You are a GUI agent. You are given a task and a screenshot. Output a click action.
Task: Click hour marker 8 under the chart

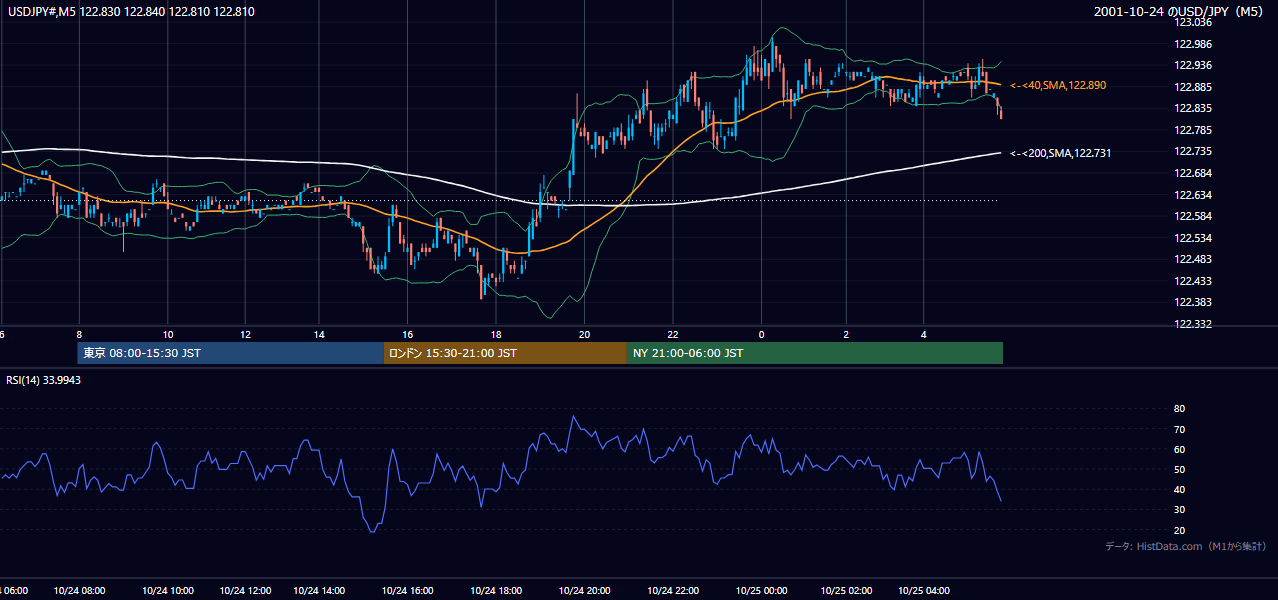click(78, 334)
